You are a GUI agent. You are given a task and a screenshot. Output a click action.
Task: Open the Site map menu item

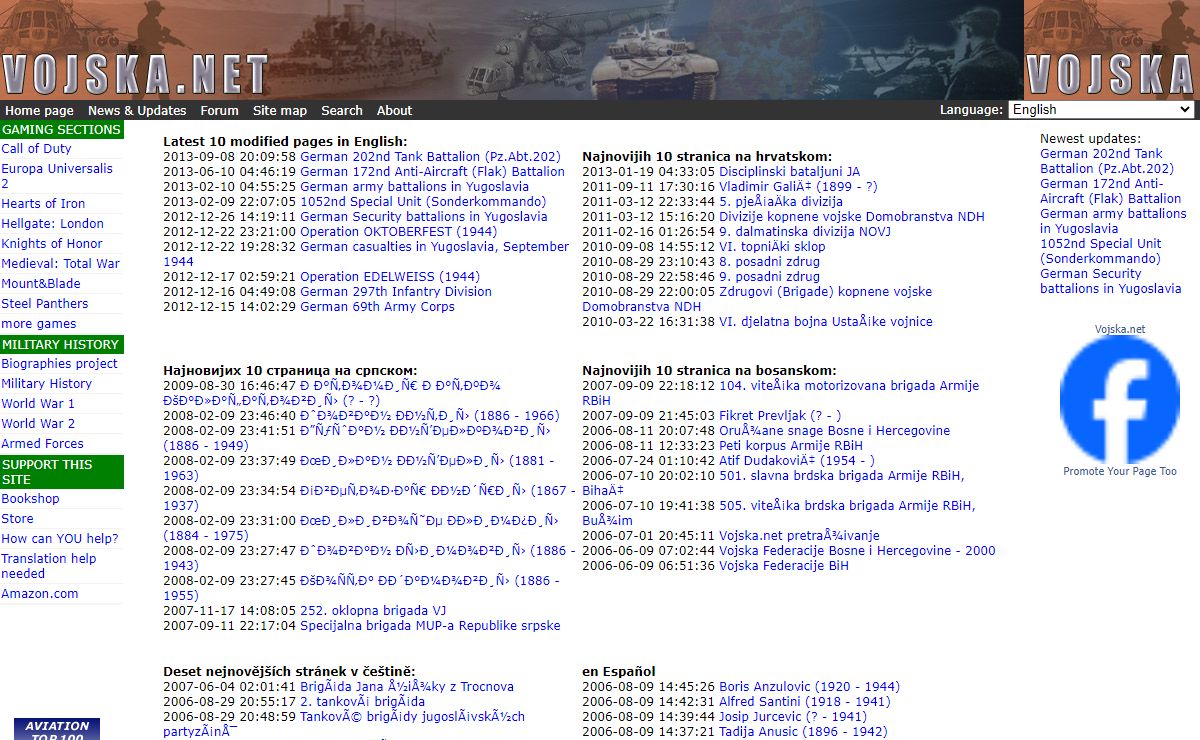280,111
